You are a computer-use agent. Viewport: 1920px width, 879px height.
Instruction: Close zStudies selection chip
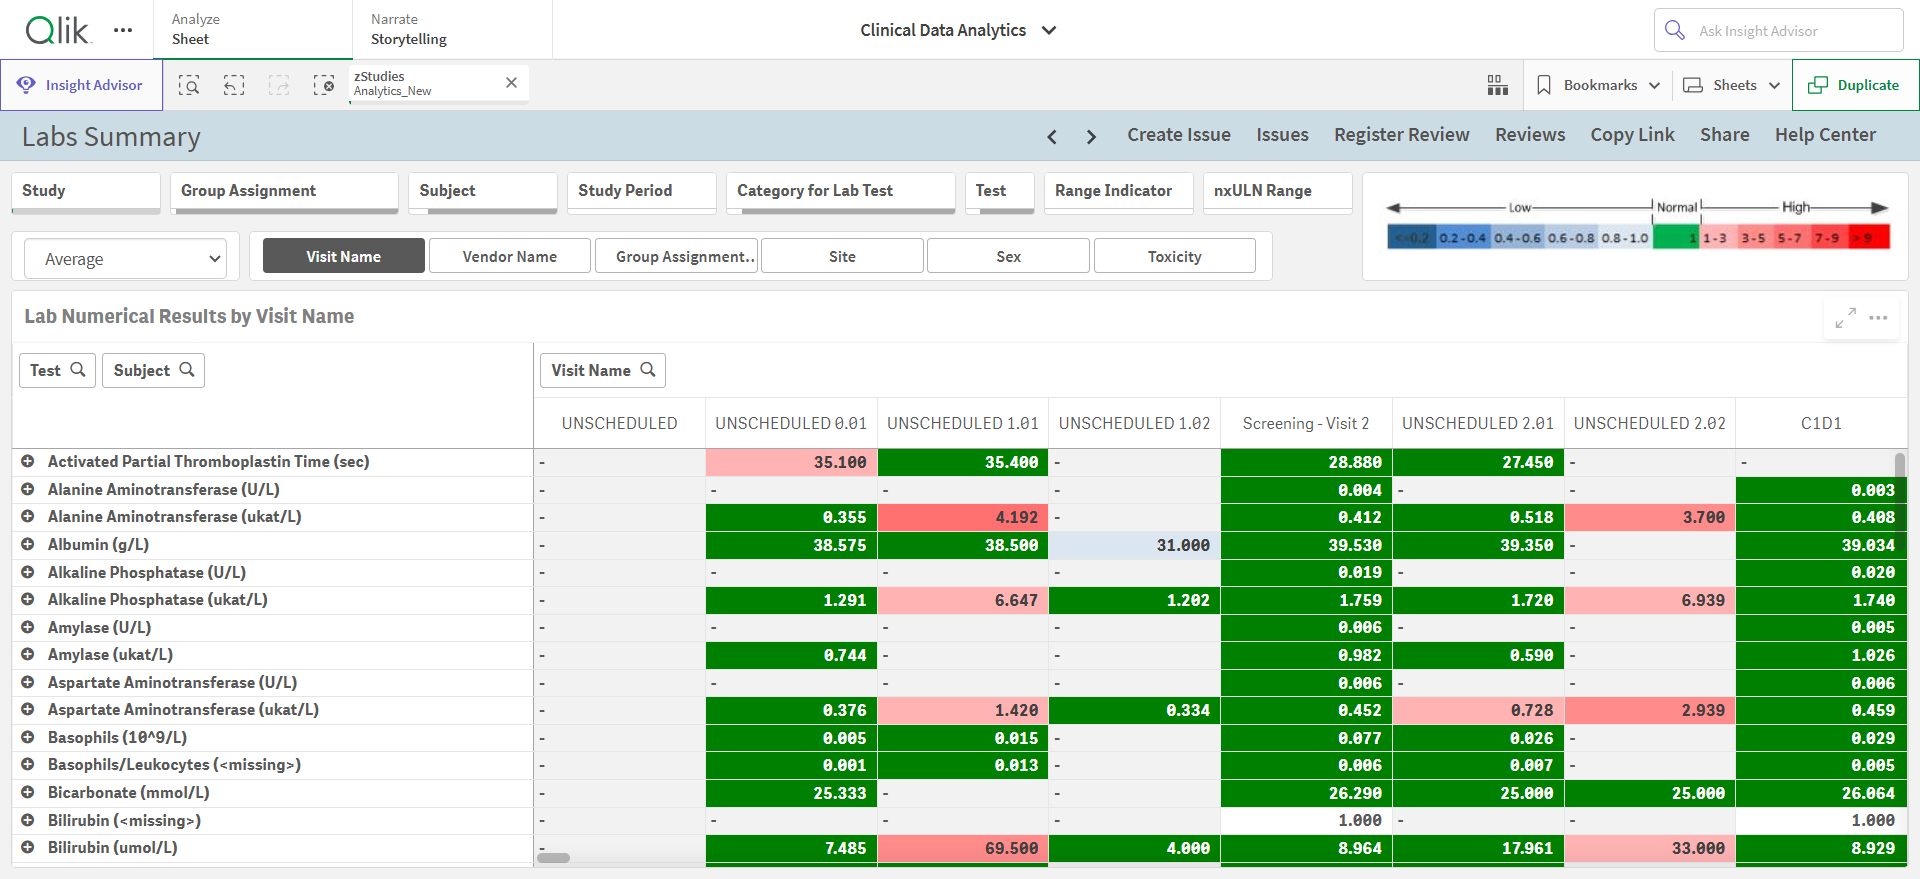pos(511,83)
